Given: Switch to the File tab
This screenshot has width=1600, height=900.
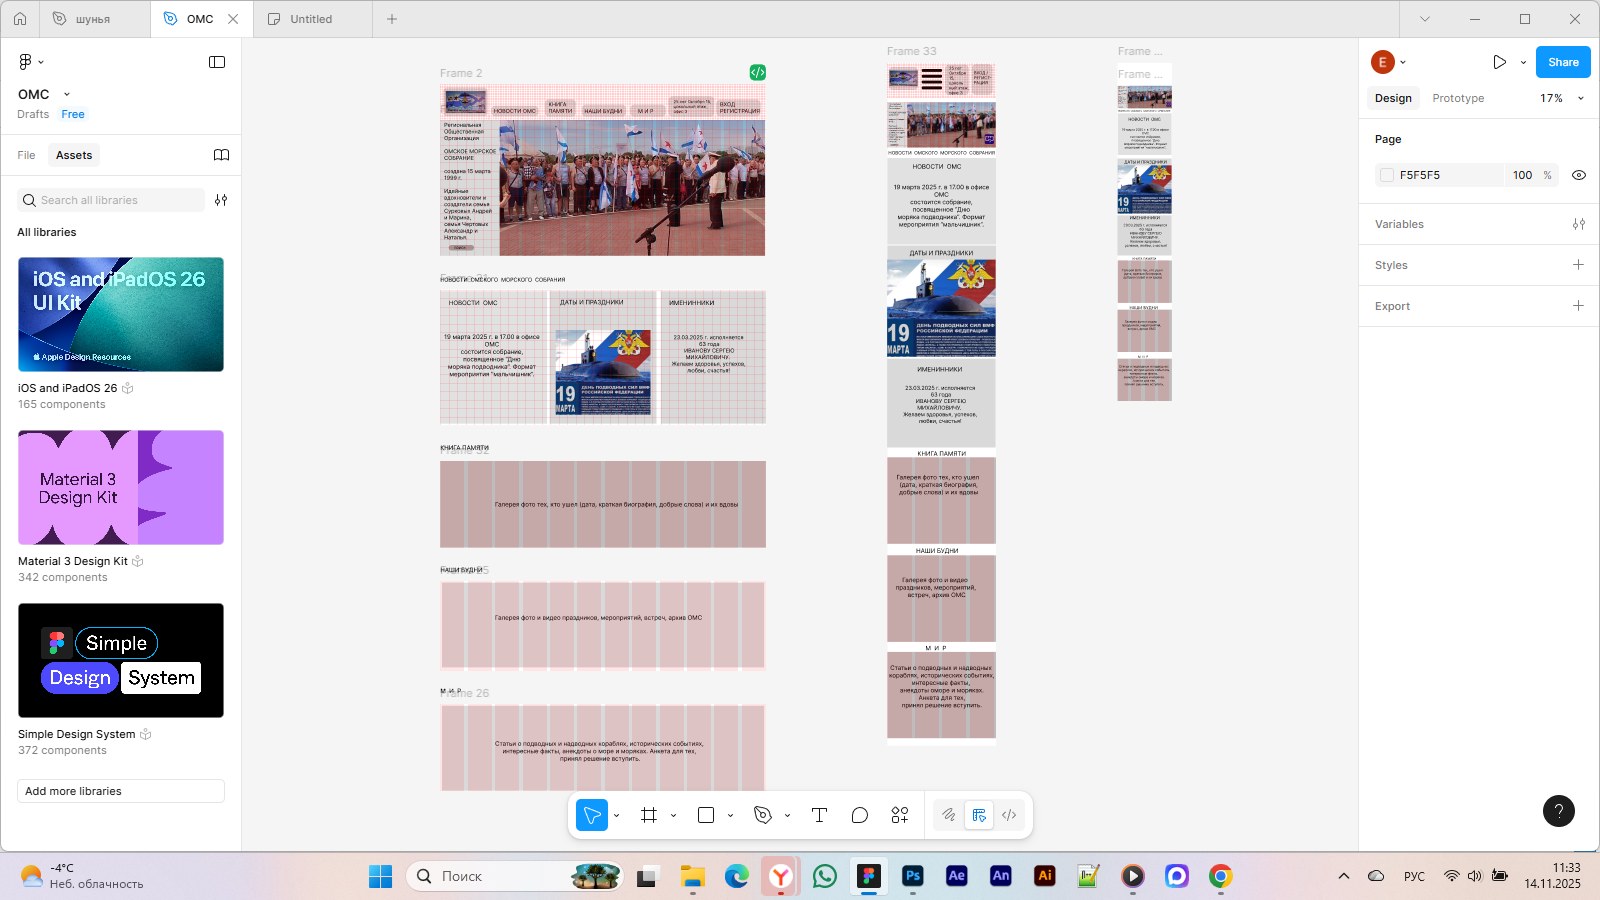Looking at the screenshot, I should [26, 155].
